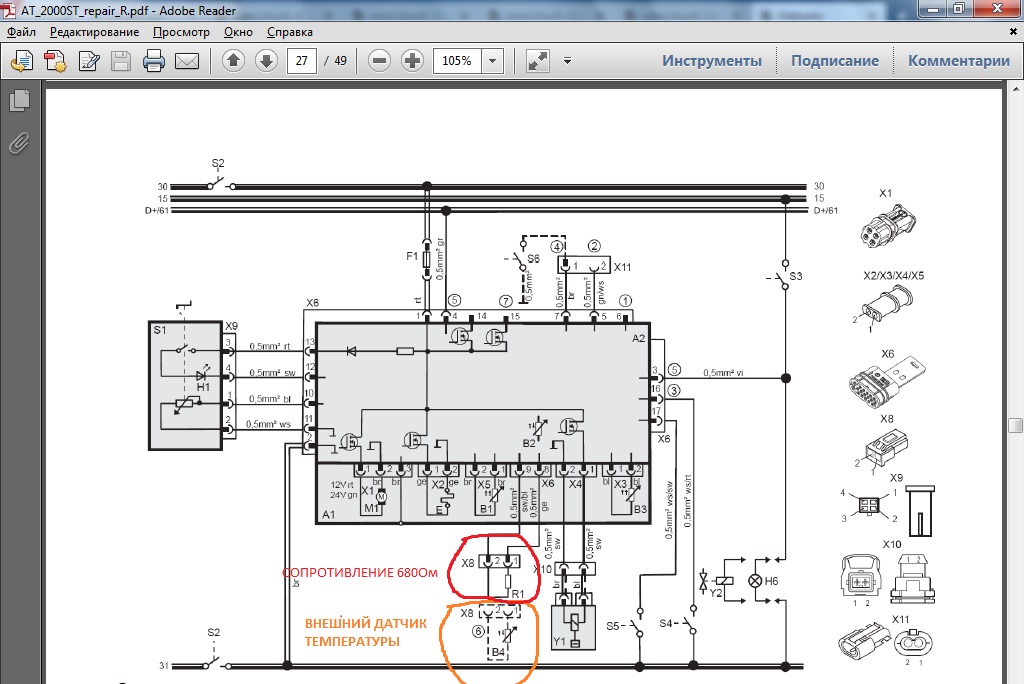This screenshot has height=684, width=1024.
Task: Click the grayed save floppy disk icon
Action: pos(121,61)
